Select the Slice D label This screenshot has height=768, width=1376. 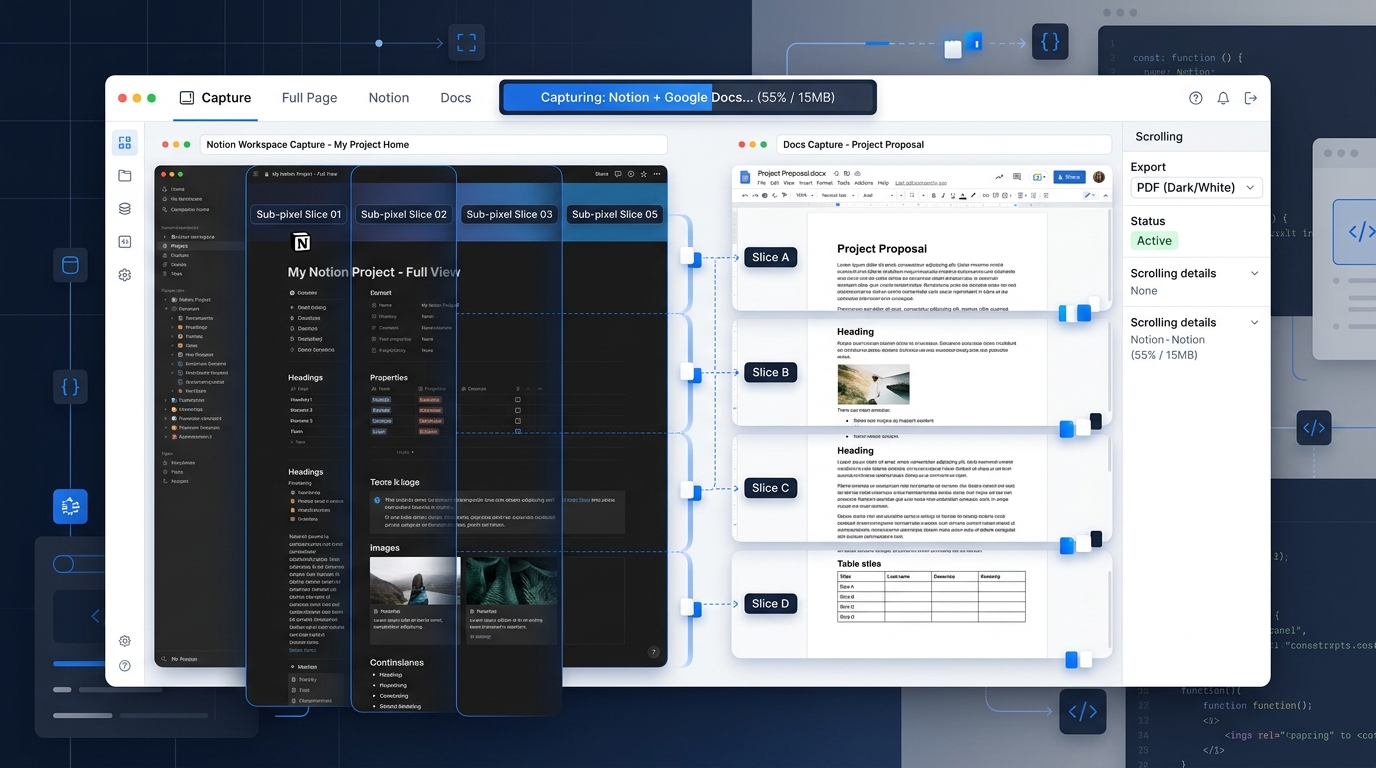(x=770, y=603)
